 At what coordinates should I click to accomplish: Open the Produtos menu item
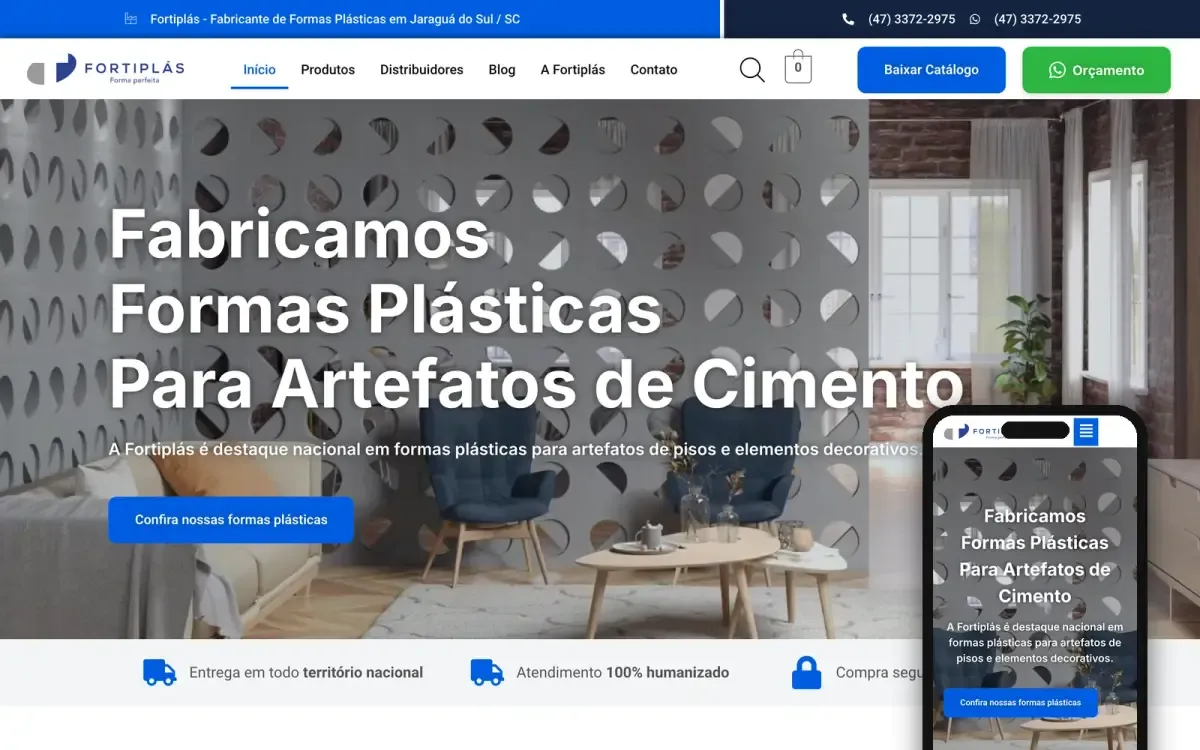[328, 70]
